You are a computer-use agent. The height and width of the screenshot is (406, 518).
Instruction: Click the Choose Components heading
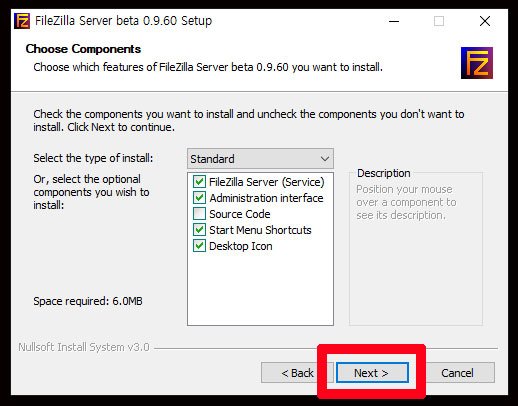click(83, 49)
